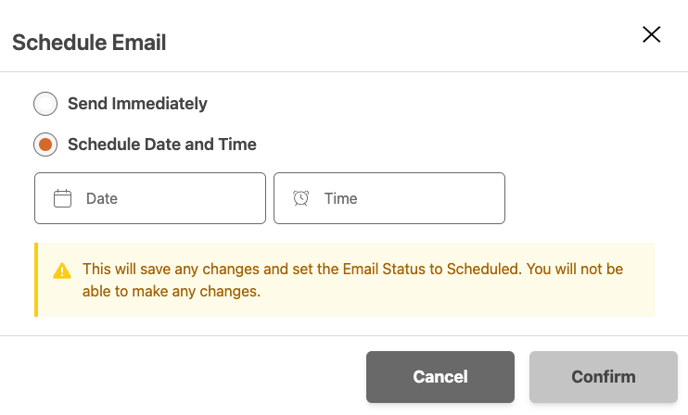Click the Send Immediately label text
This screenshot has width=688, height=415.
click(137, 104)
